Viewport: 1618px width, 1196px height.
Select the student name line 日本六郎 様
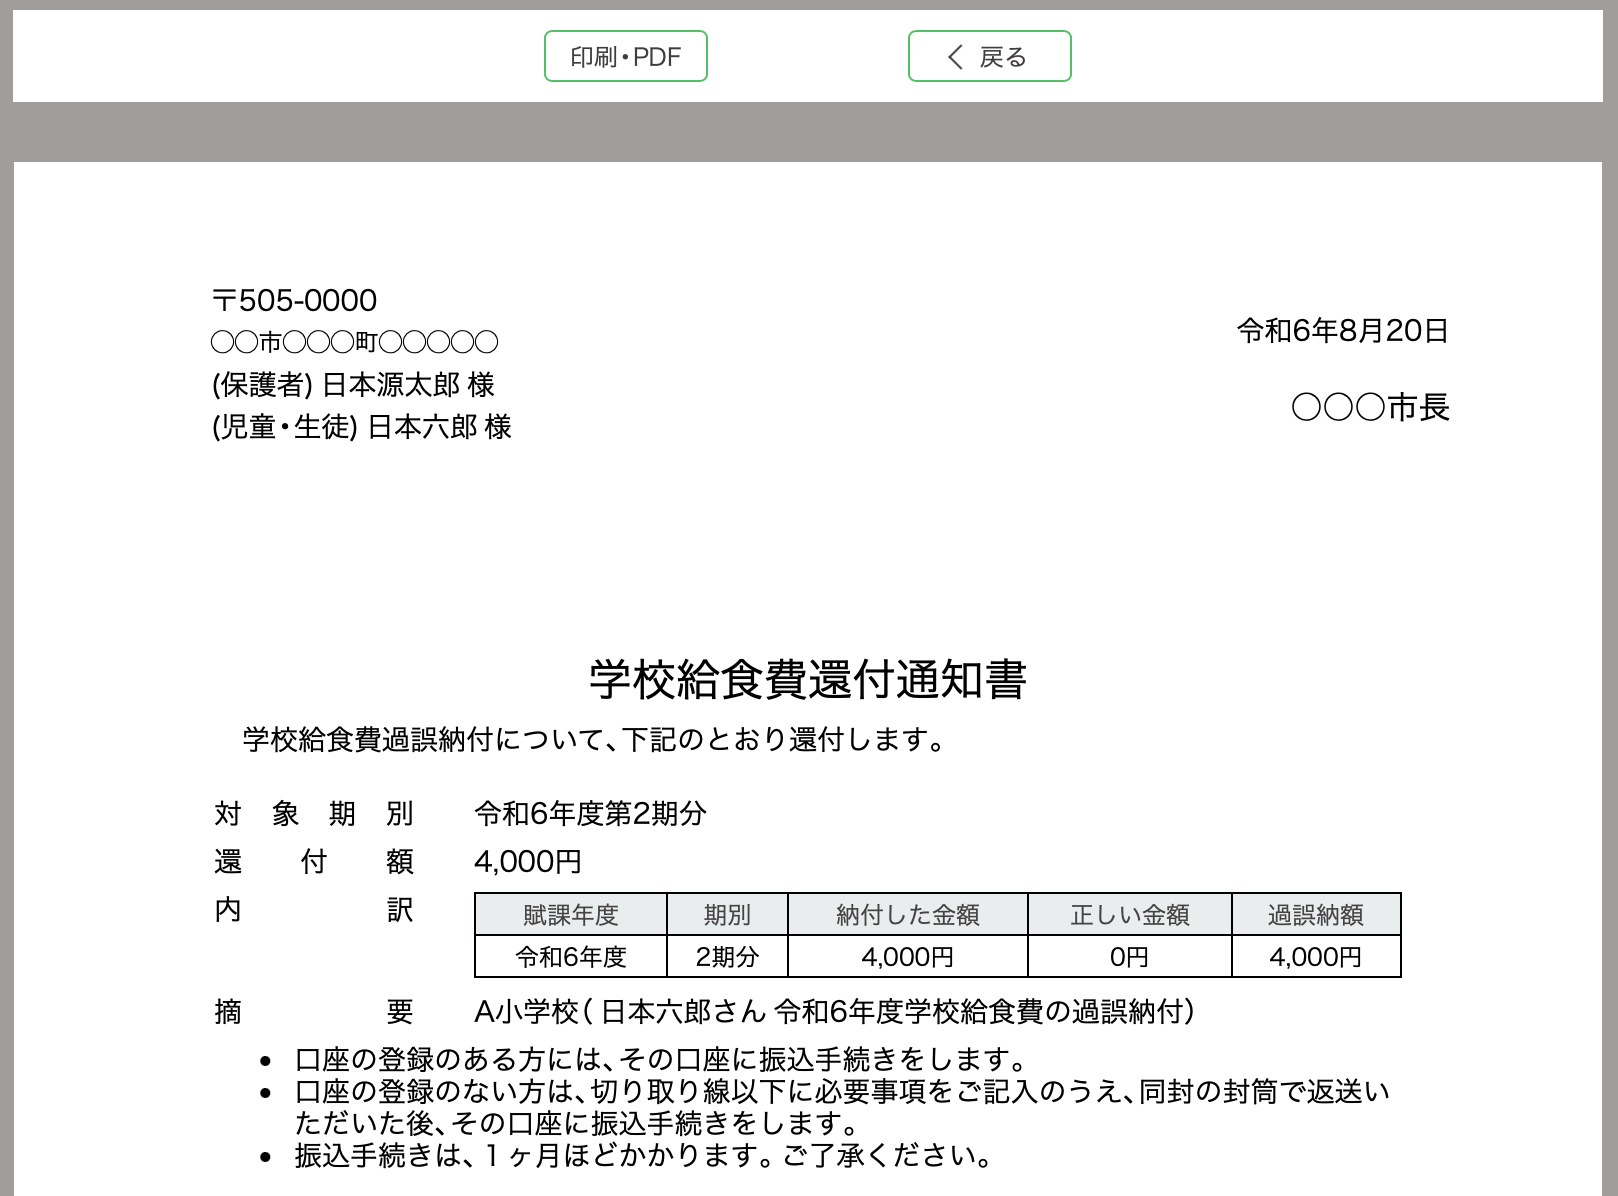(361, 427)
